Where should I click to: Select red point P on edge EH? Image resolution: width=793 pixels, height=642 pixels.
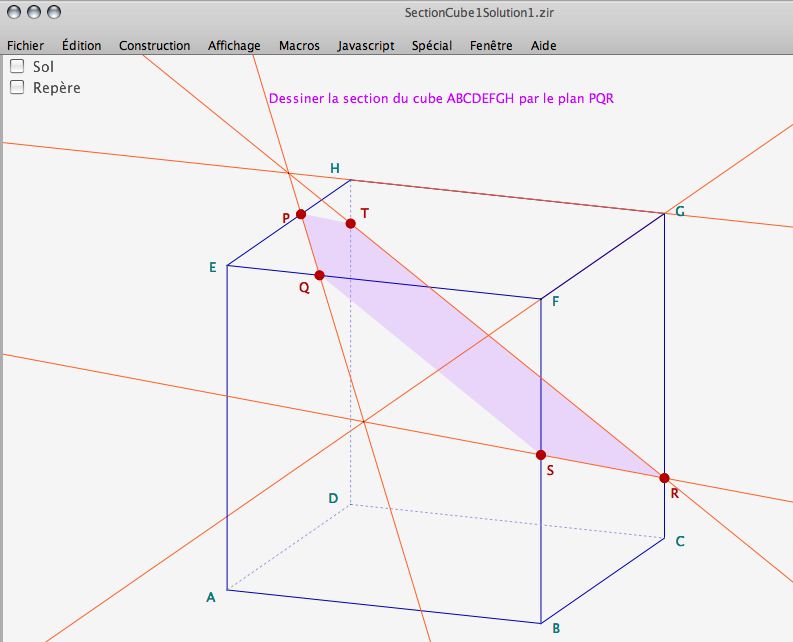301,214
